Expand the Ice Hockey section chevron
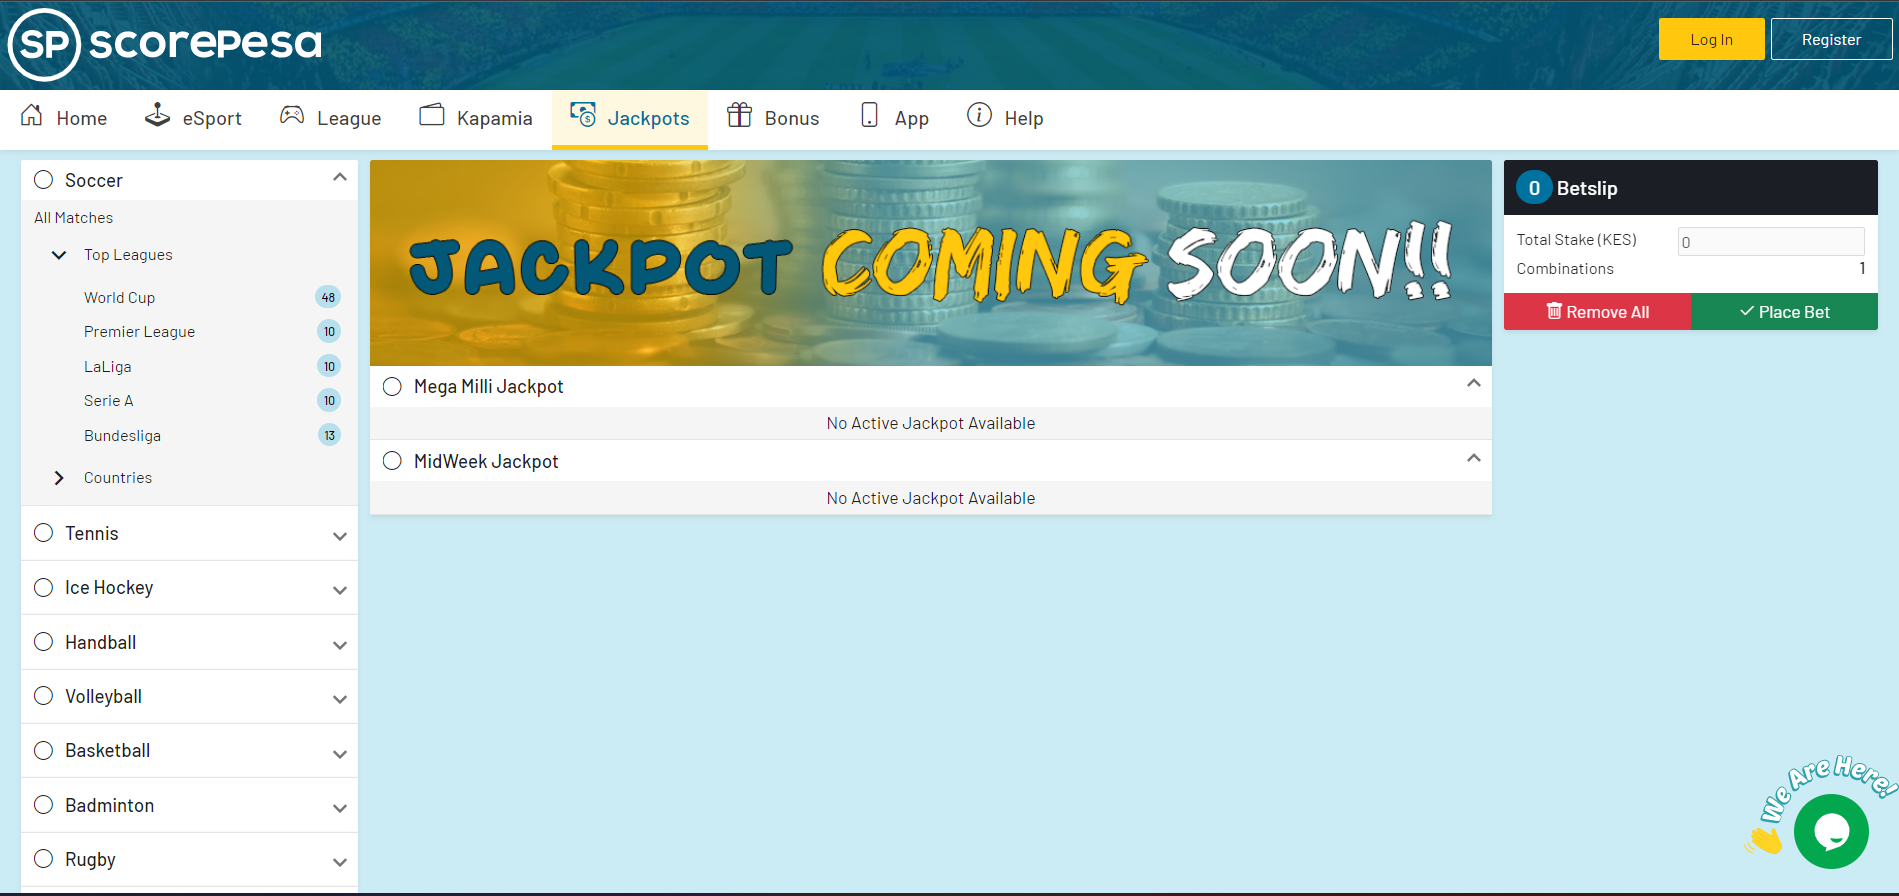1899x896 pixels. [340, 590]
